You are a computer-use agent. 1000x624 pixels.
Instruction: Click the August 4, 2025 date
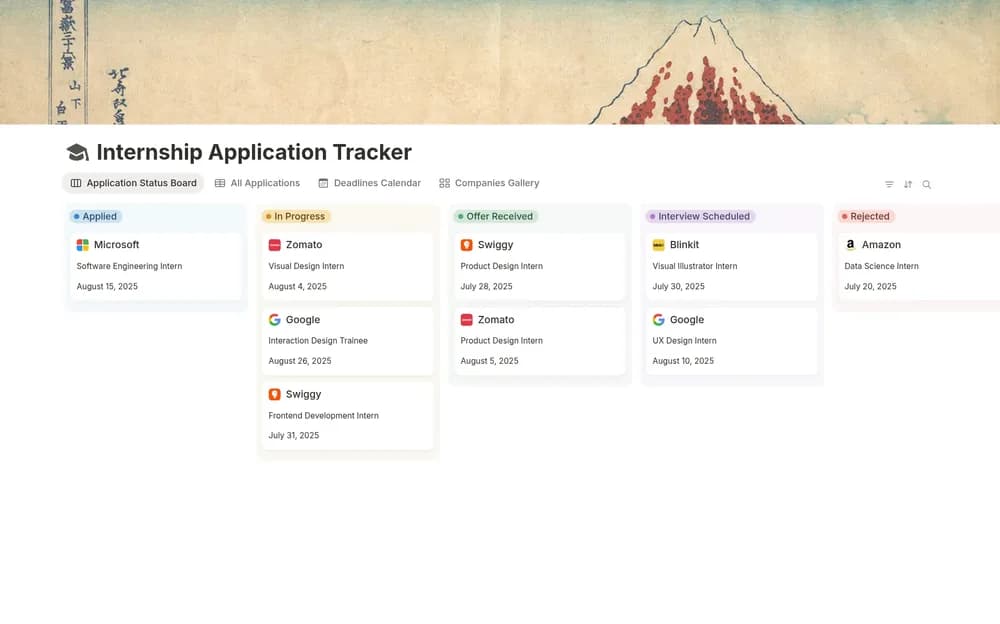[297, 286]
